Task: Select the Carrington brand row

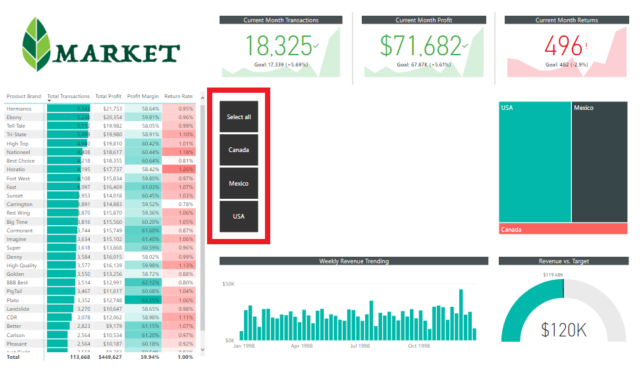Action: coord(100,204)
